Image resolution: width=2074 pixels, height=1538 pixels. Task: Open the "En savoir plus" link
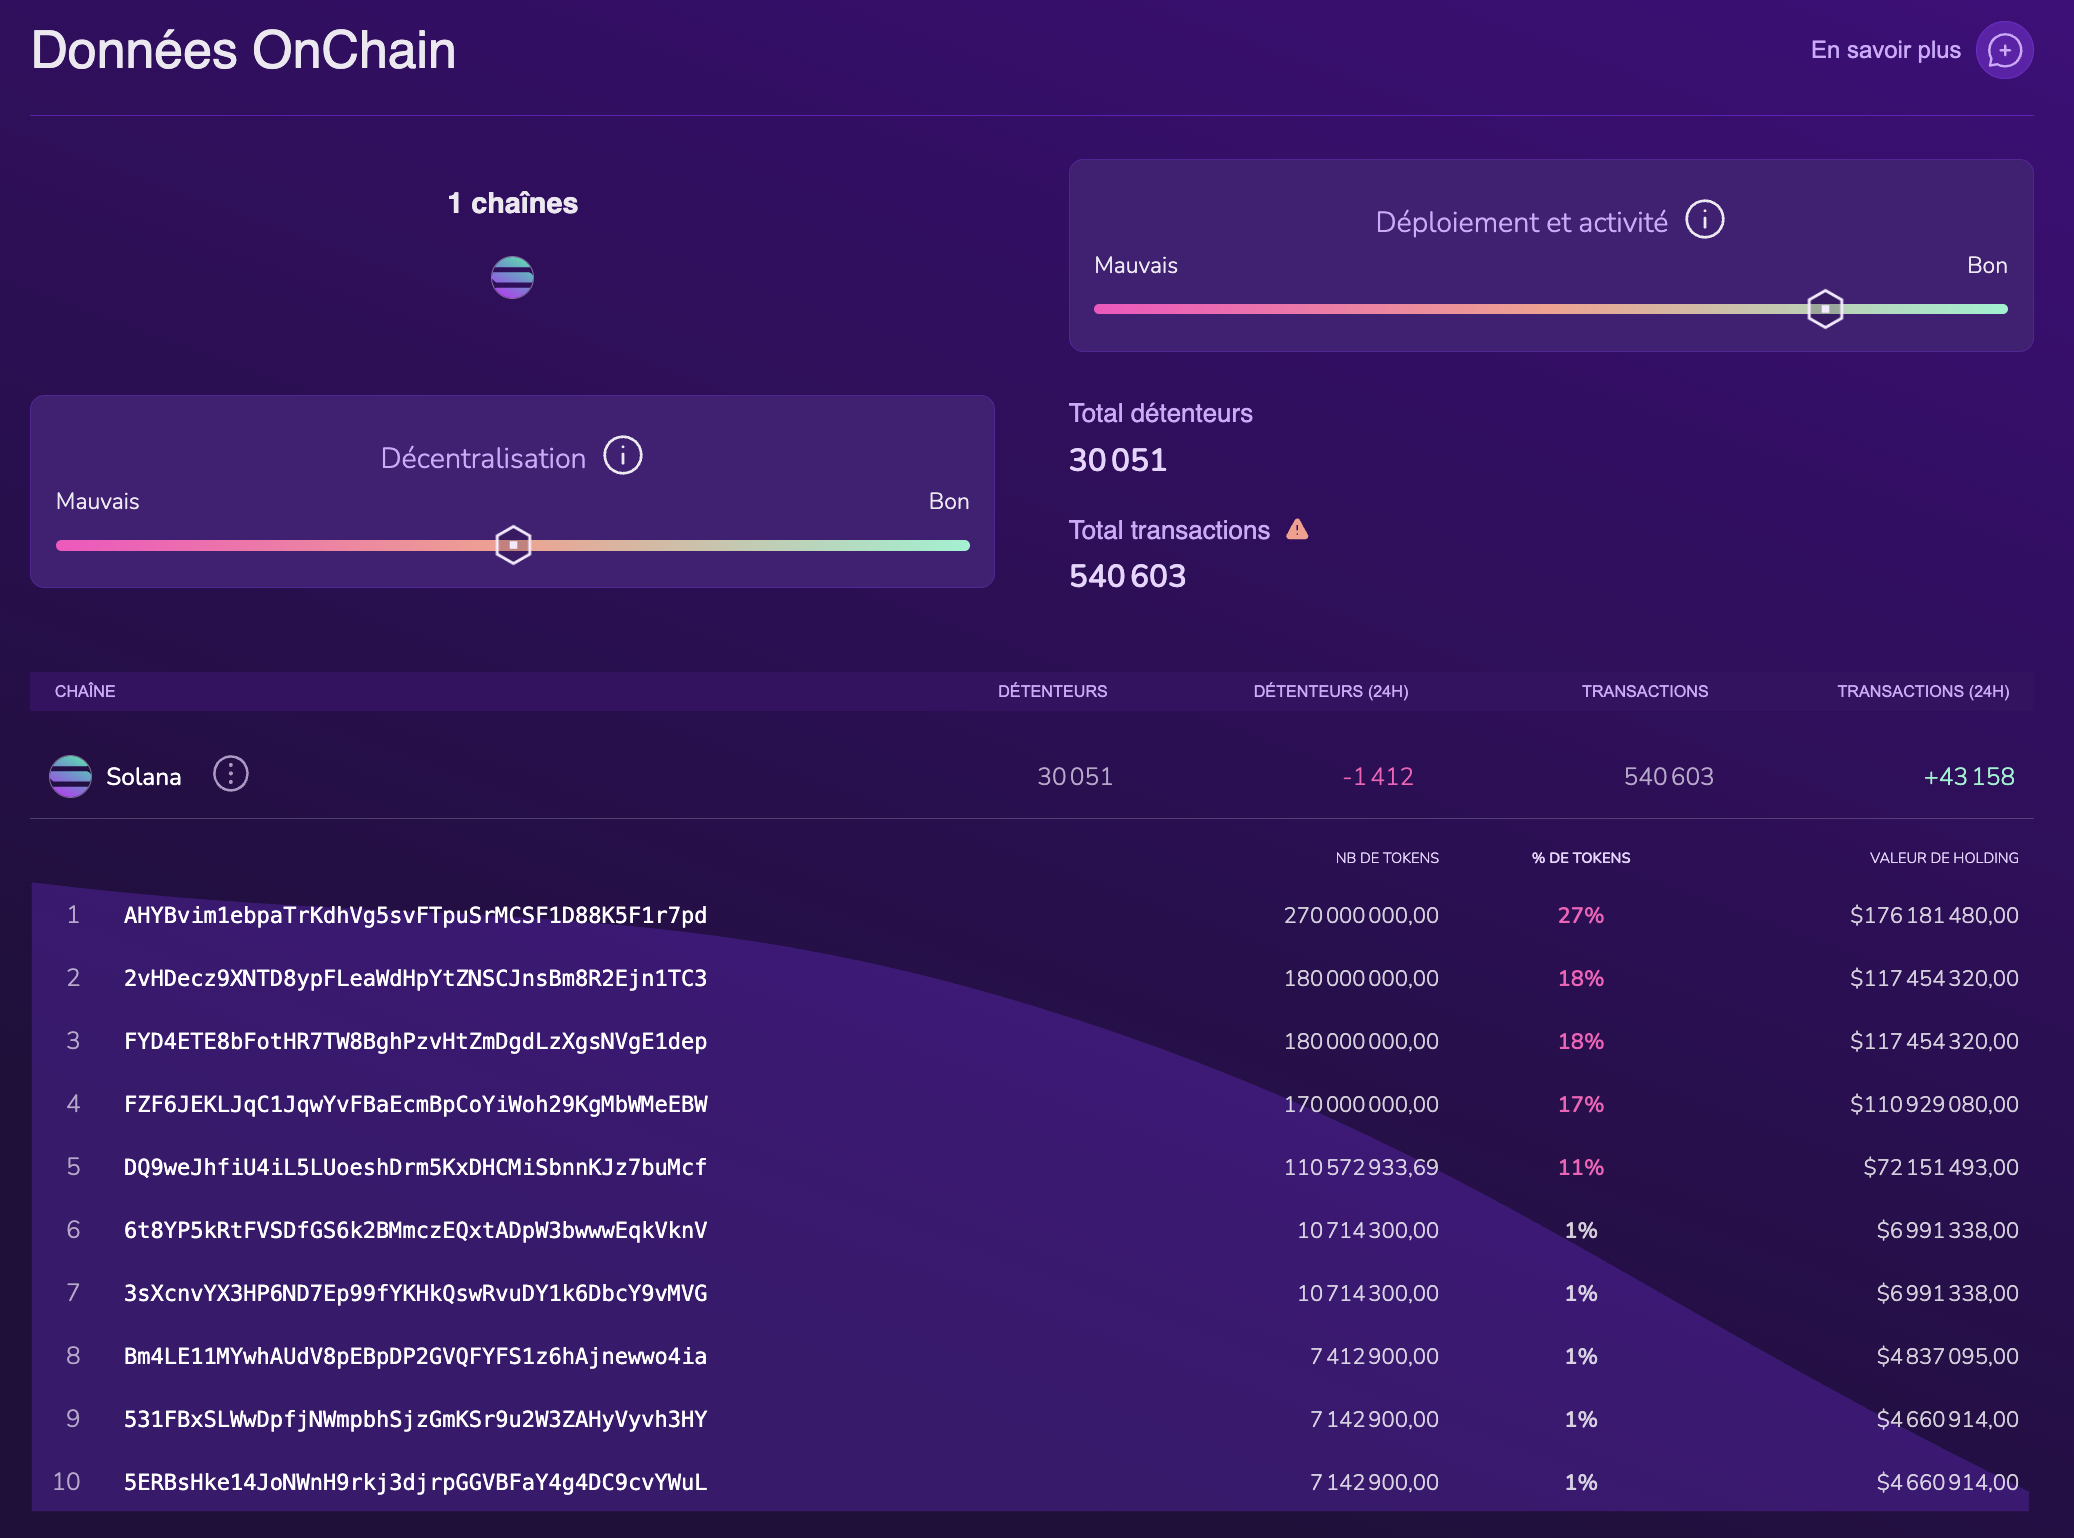[1884, 49]
